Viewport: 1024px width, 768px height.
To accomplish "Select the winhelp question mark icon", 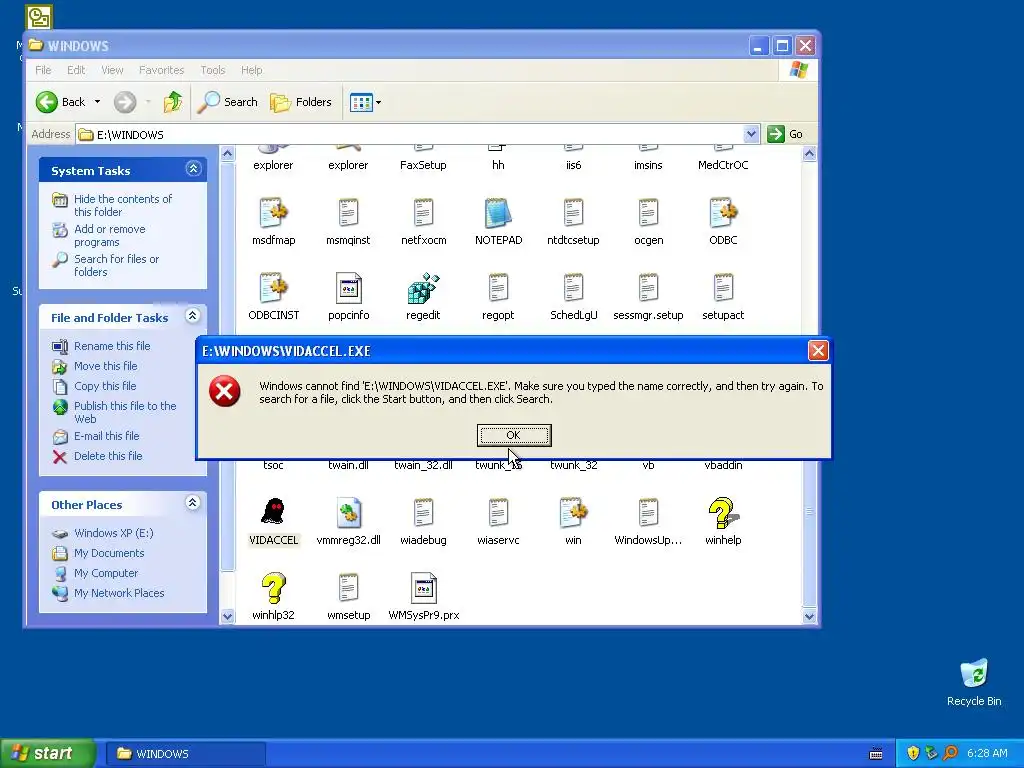I will (x=723, y=513).
